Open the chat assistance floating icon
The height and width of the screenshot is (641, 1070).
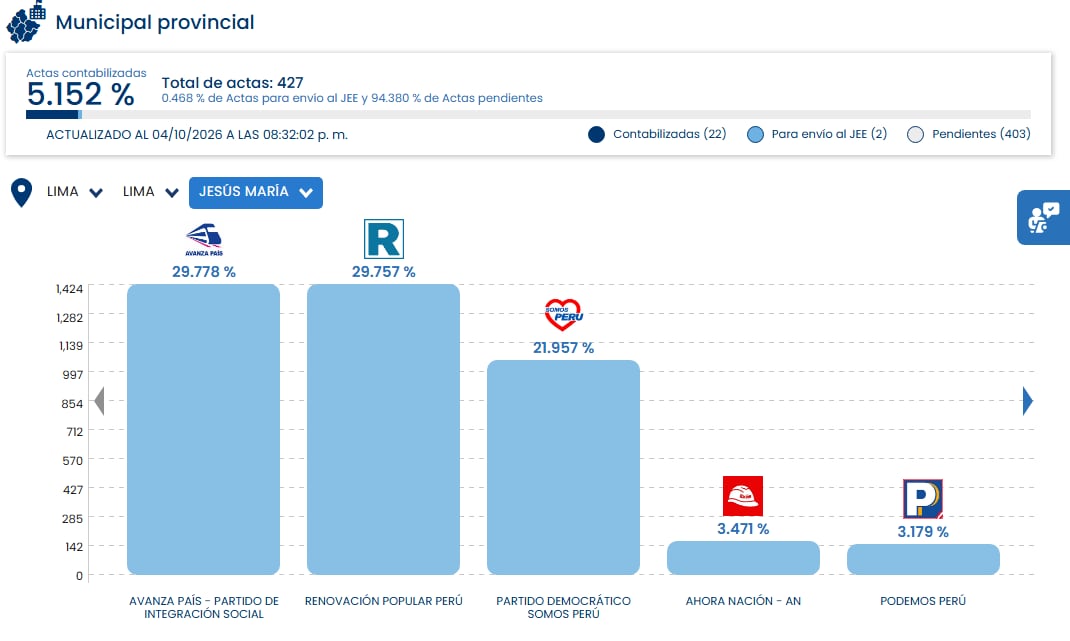coord(1043,217)
